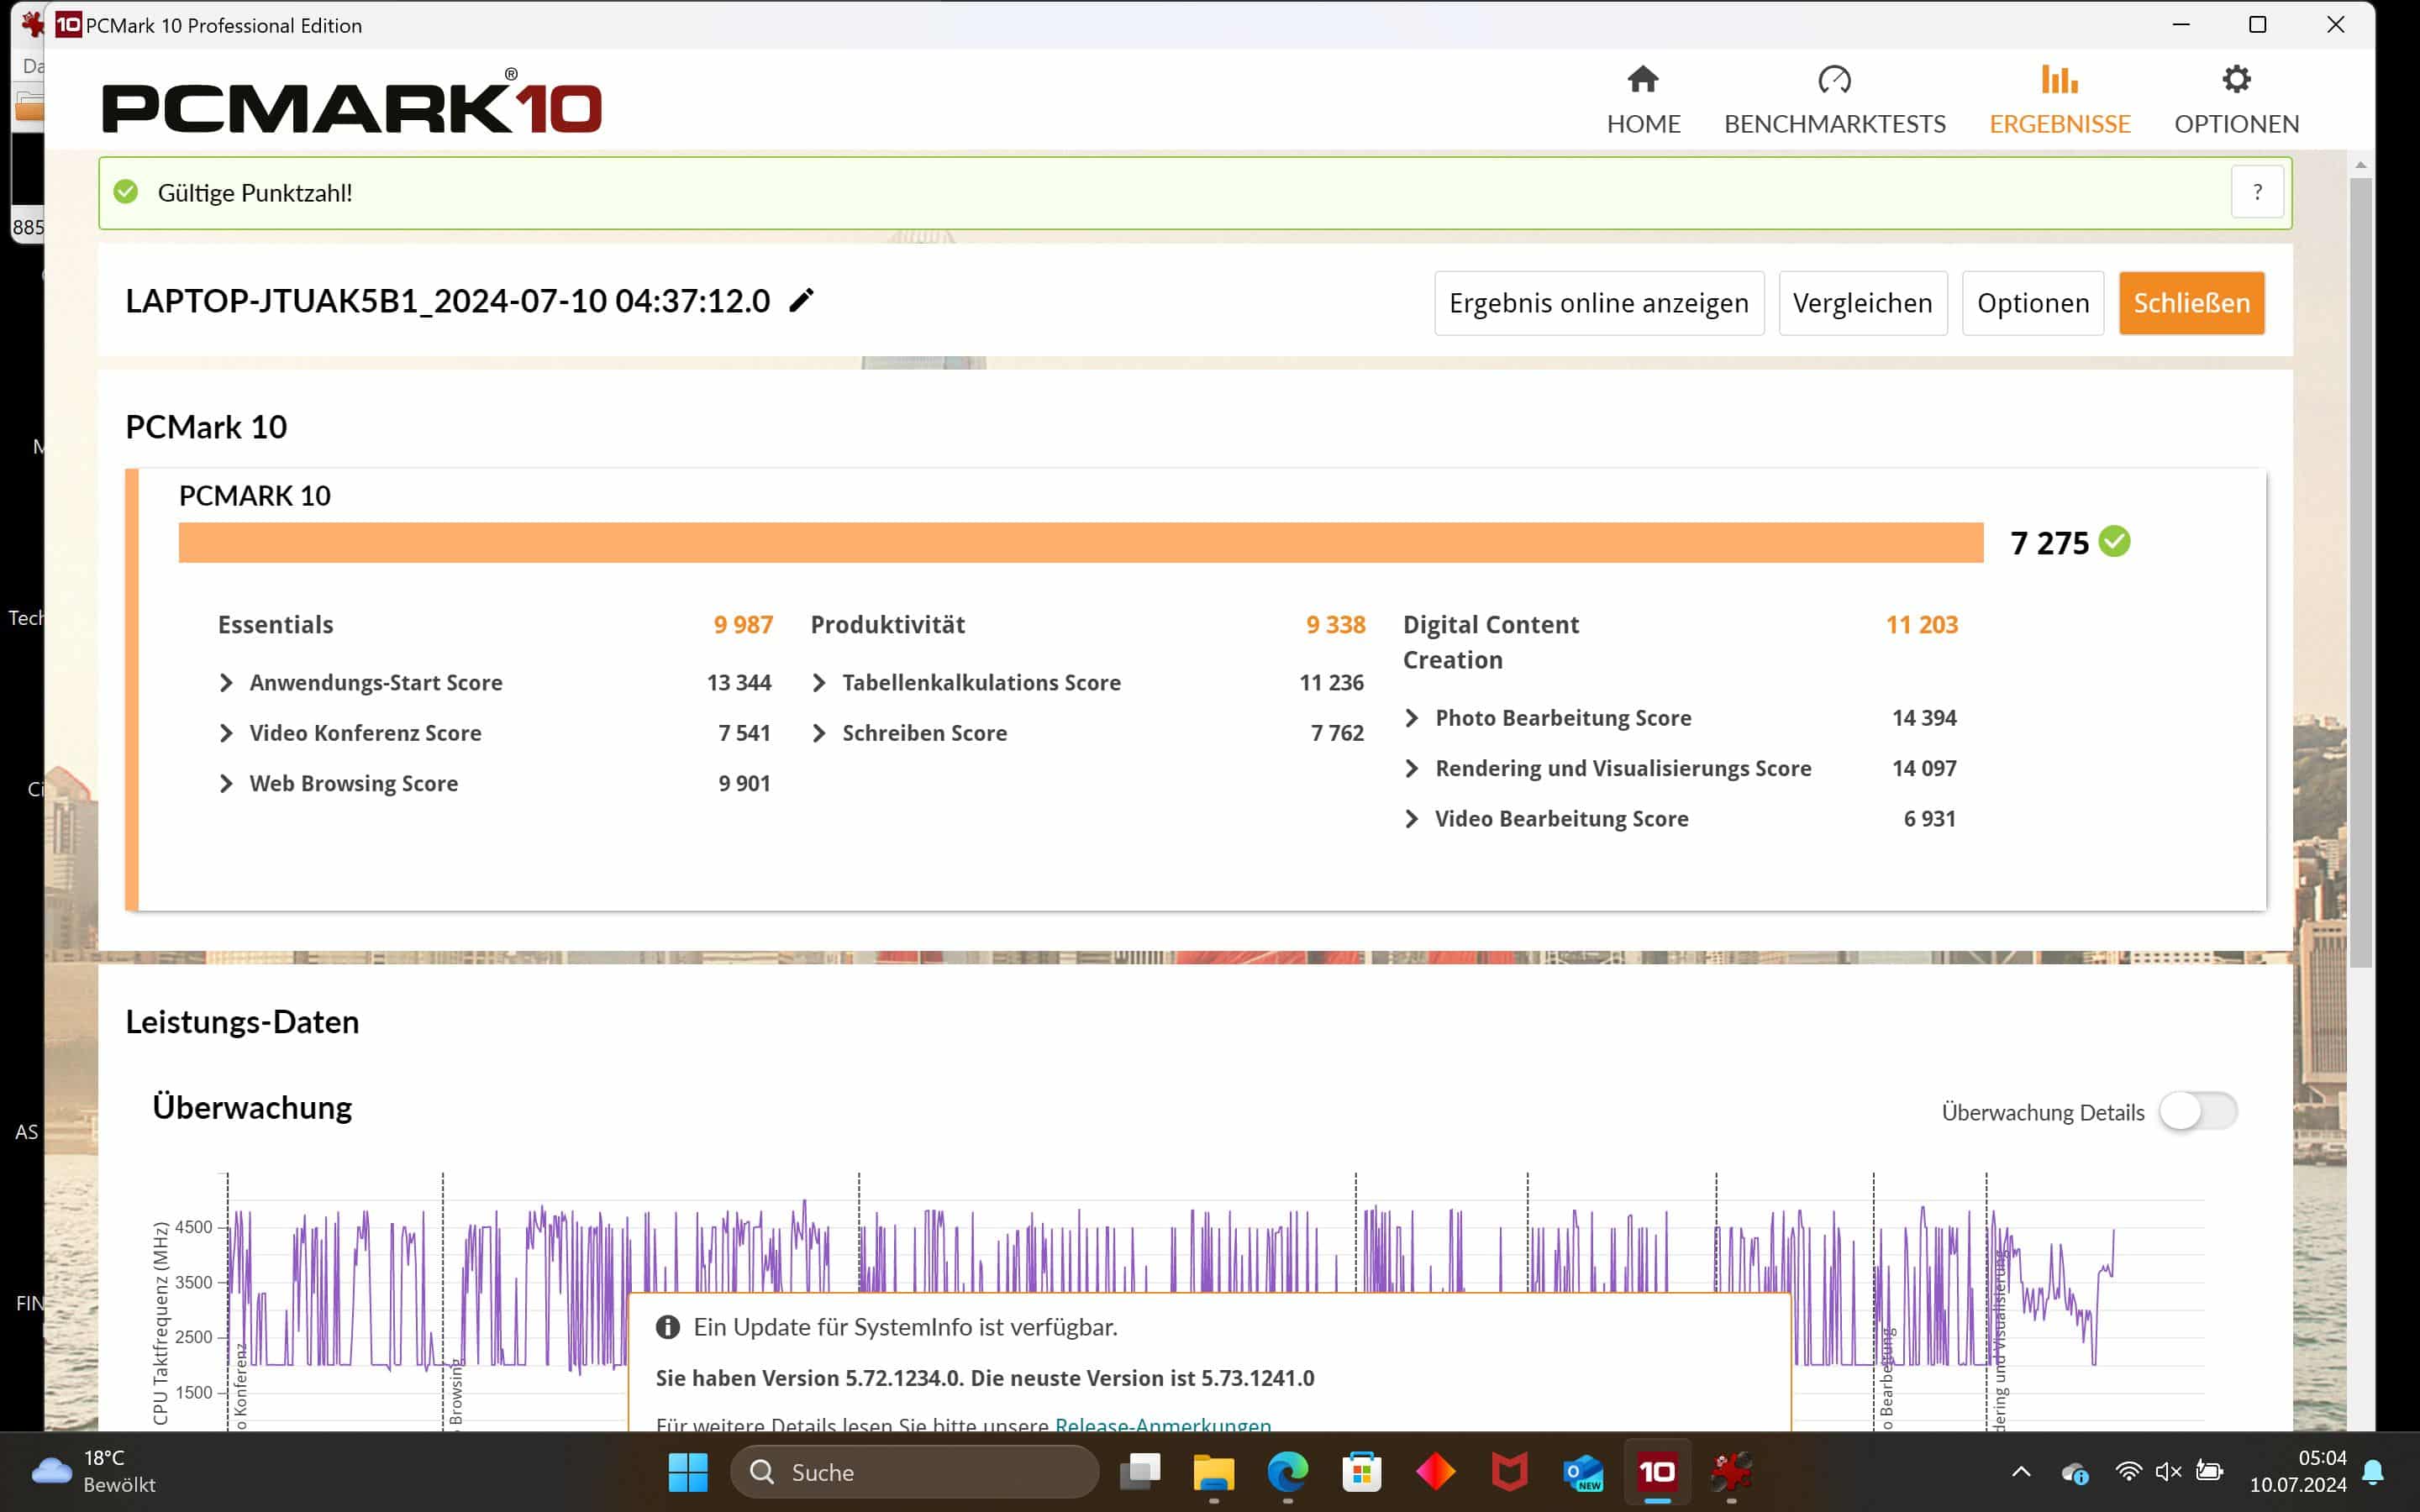This screenshot has width=2420, height=1512.
Task: Expand Web Browsing Score row
Action: tap(227, 784)
